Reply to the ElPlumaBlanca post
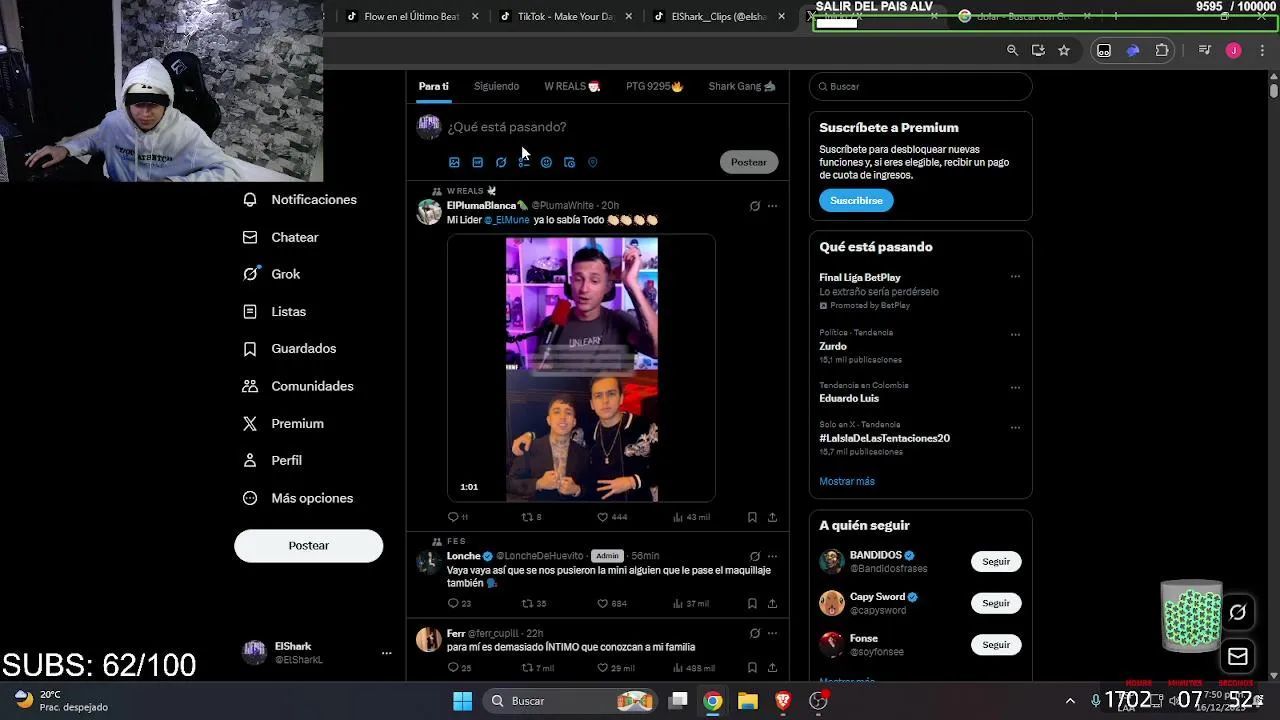The height and width of the screenshot is (720, 1280). [x=457, y=517]
